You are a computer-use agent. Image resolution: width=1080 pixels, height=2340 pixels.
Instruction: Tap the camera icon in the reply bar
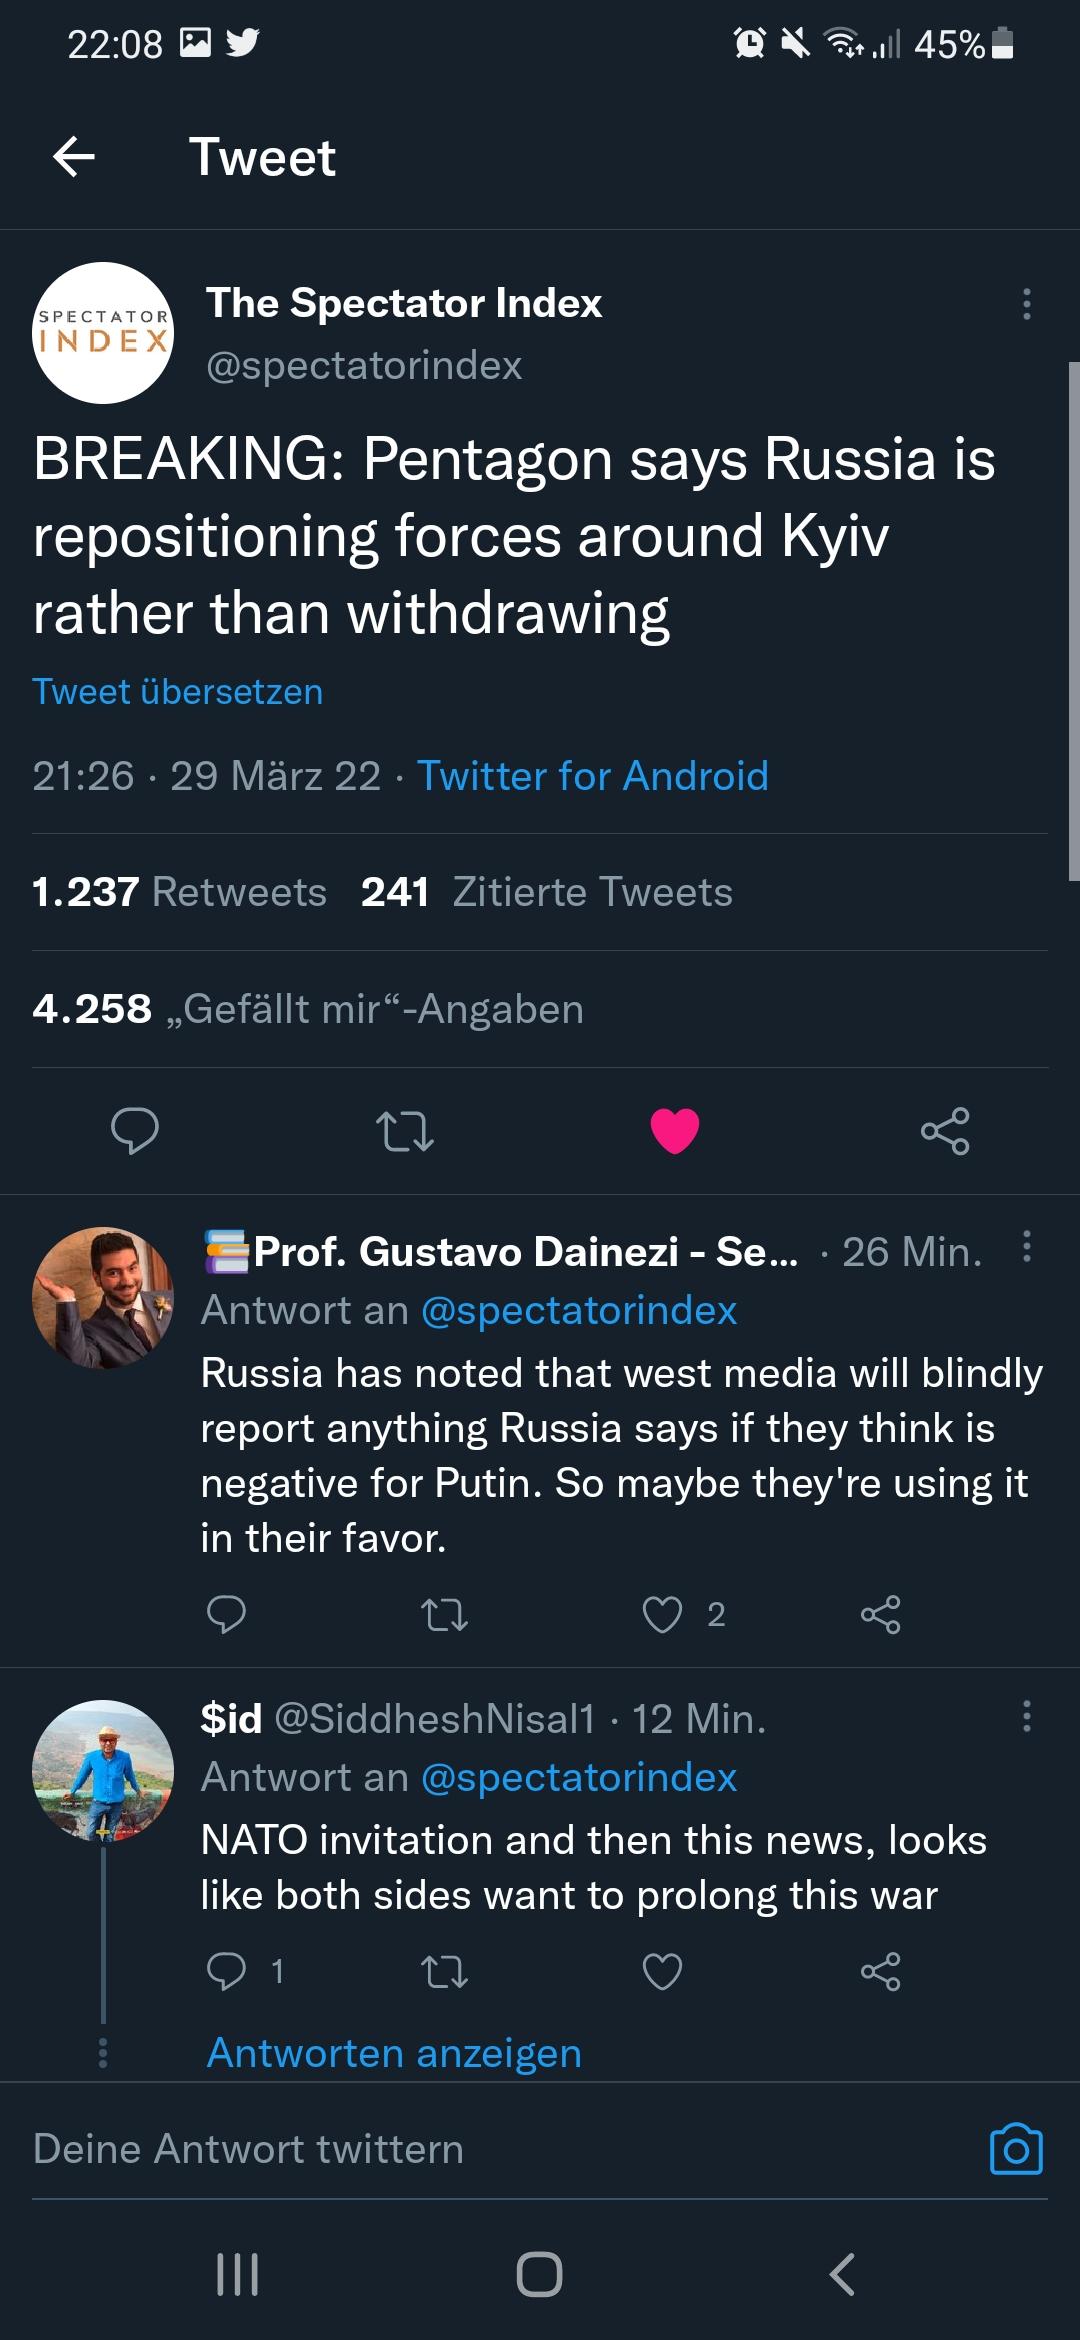coord(1016,2149)
